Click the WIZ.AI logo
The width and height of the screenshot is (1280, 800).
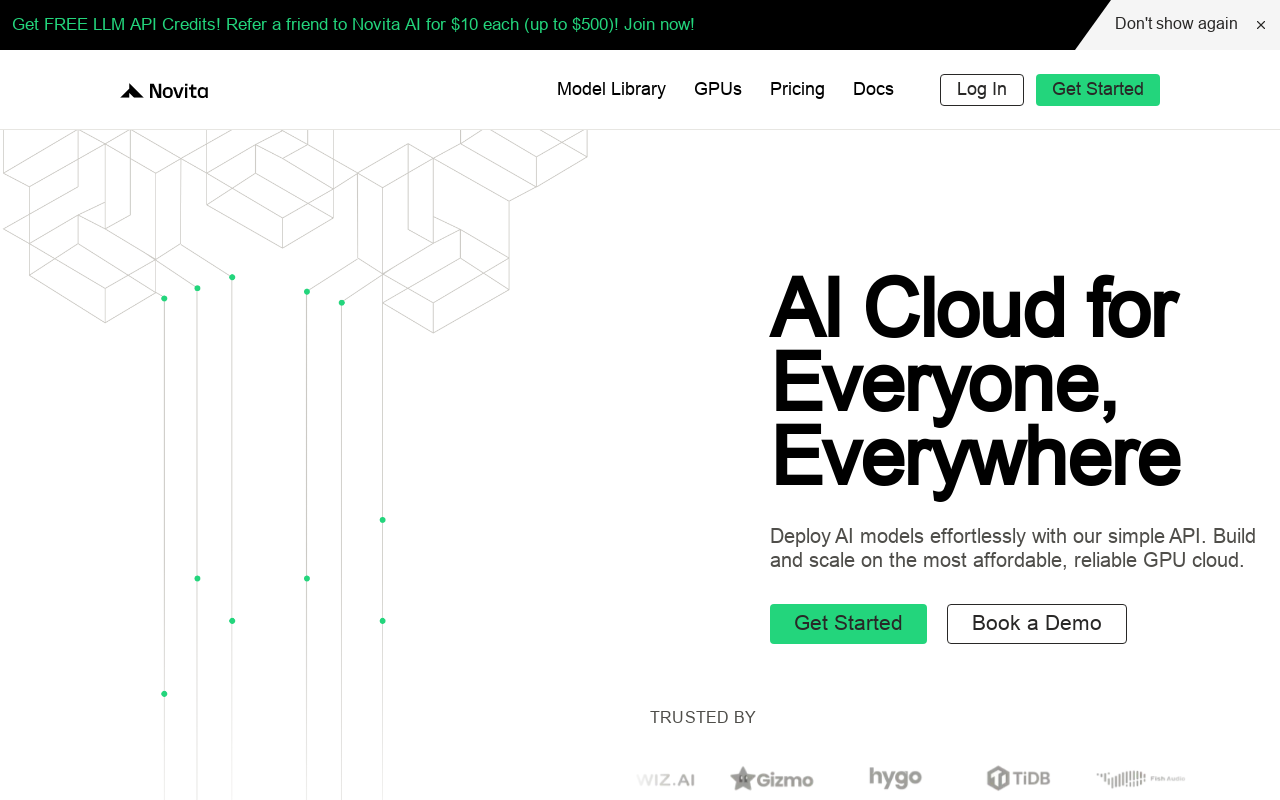pos(665,779)
